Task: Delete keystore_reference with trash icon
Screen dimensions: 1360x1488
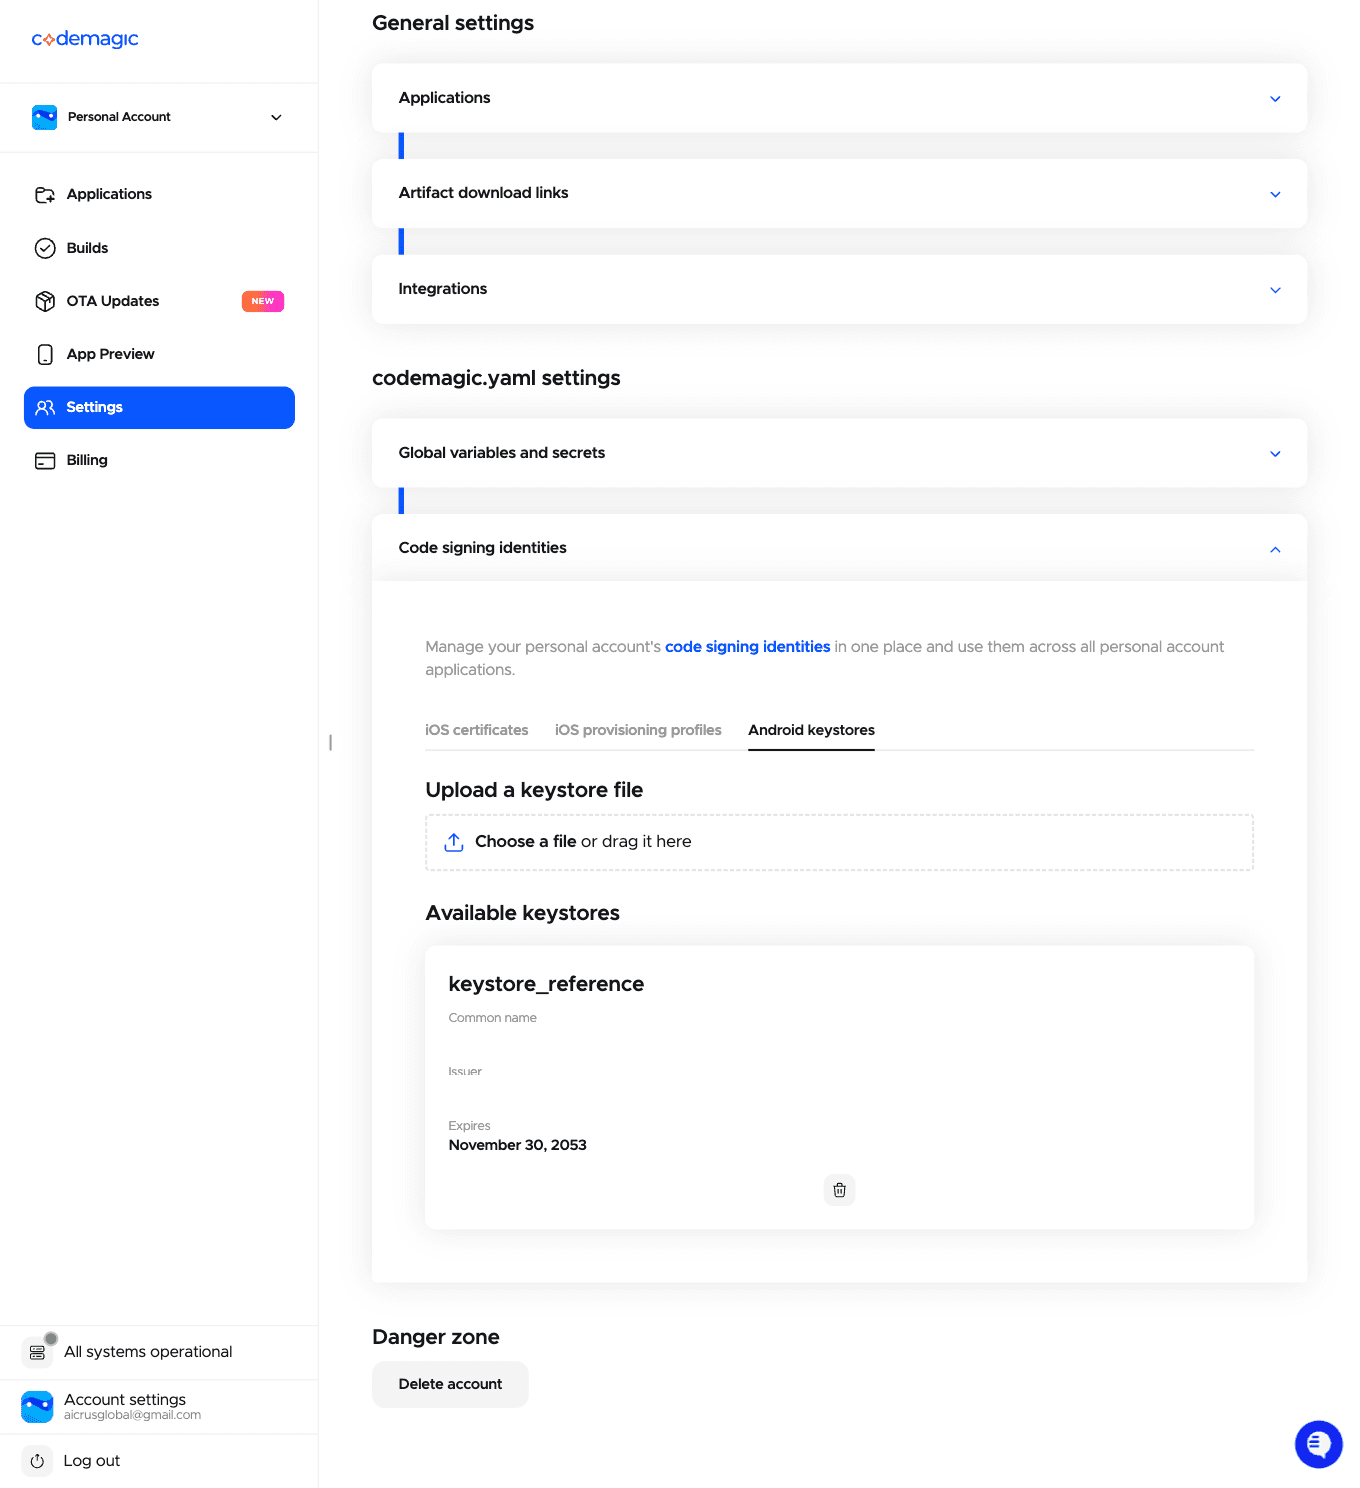Action: coord(840,1190)
